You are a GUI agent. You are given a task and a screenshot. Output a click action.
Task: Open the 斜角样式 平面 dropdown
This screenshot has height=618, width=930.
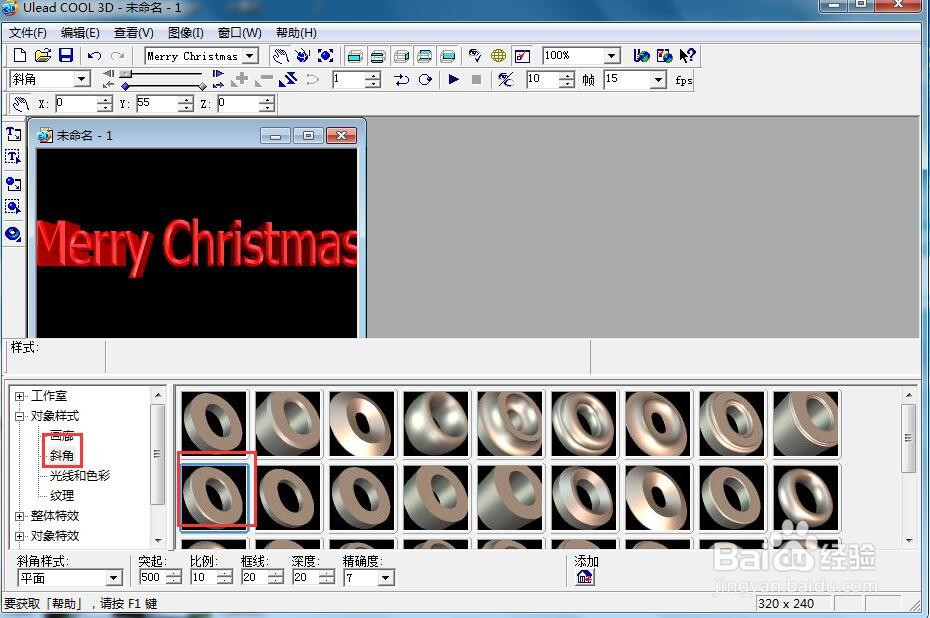114,578
